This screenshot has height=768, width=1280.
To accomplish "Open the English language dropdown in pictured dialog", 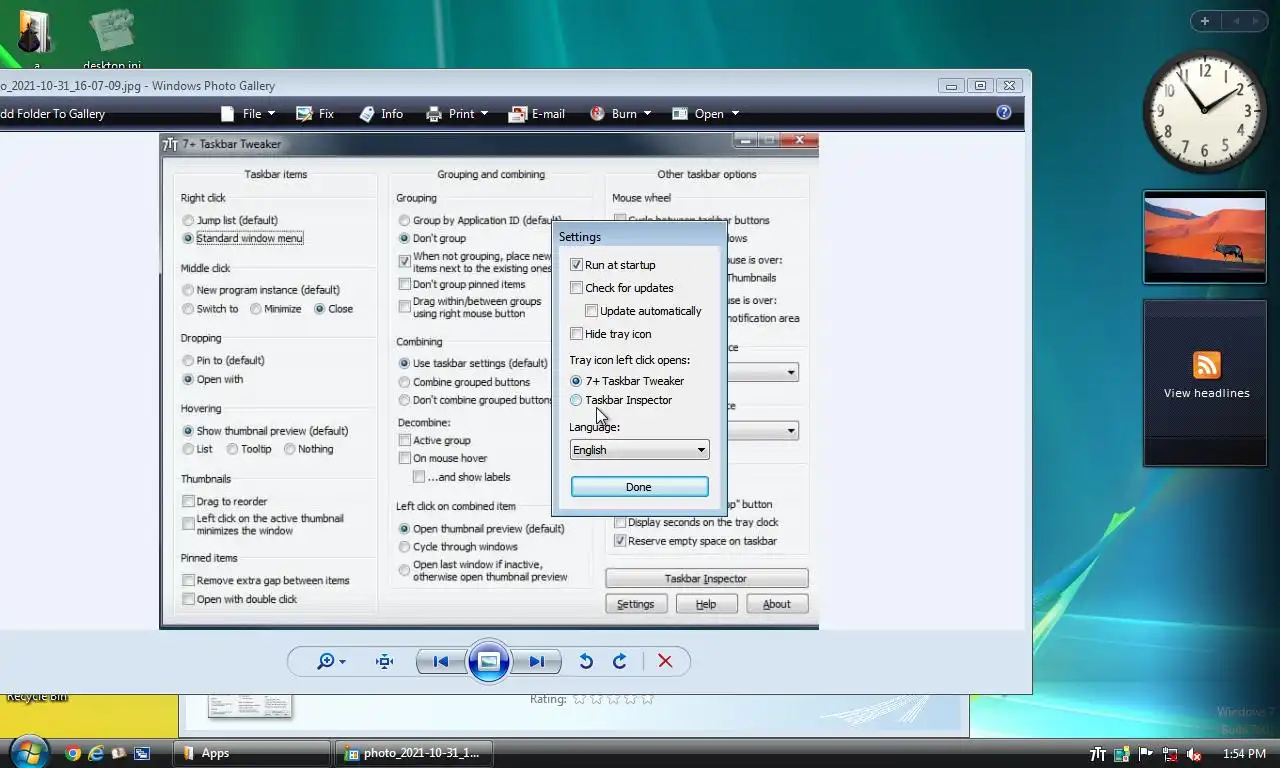I will point(639,450).
